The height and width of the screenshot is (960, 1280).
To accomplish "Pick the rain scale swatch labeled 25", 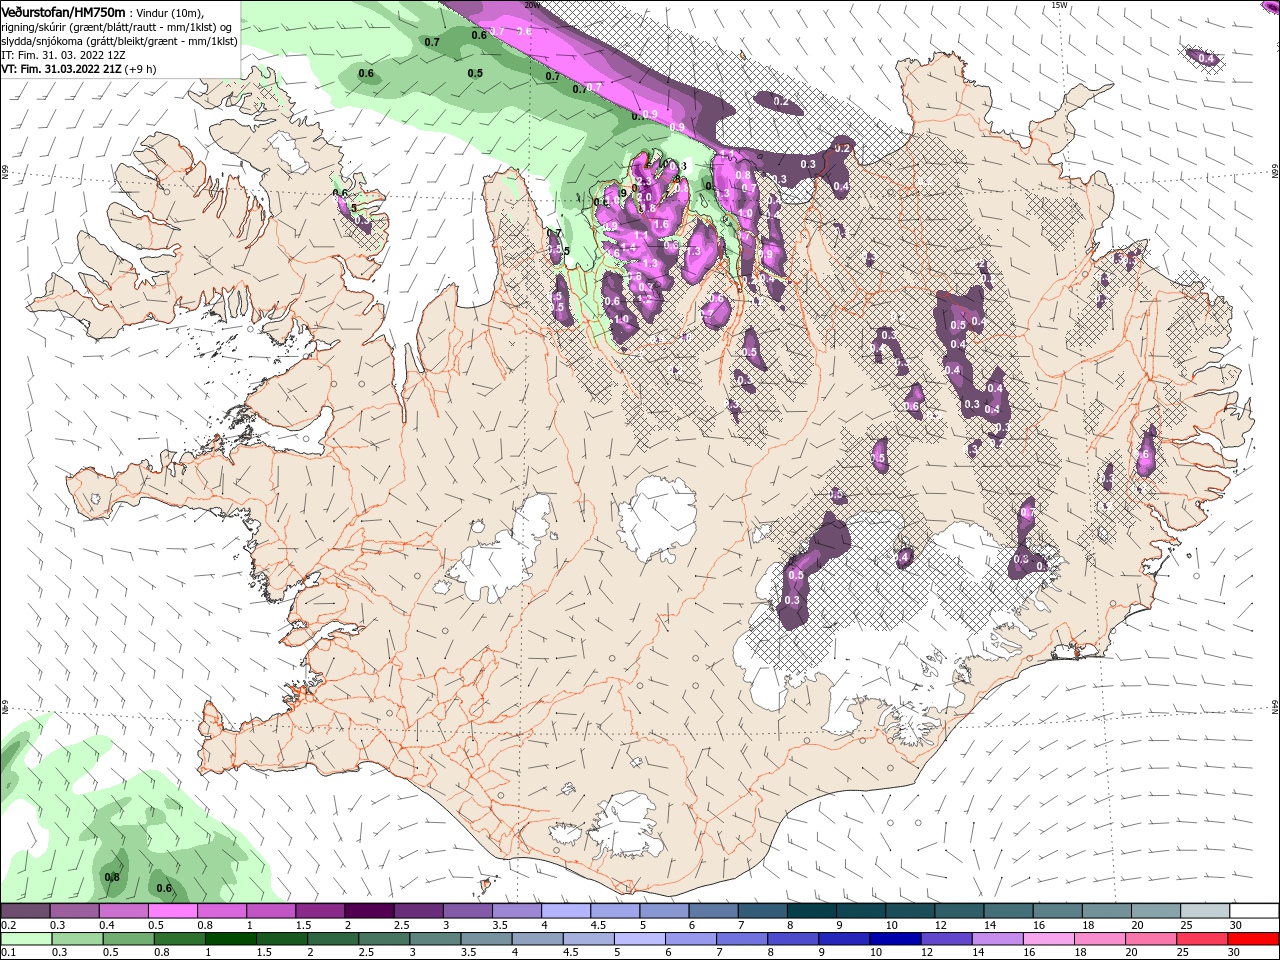I will (1203, 939).
